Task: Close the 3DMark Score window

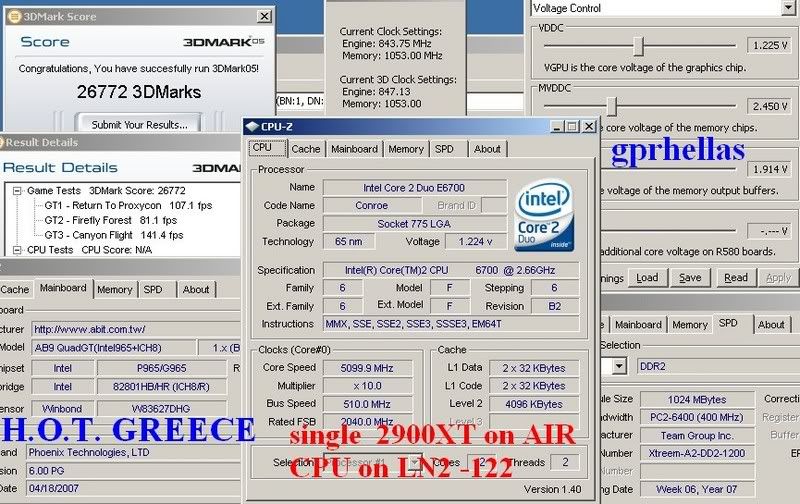Action: (x=264, y=17)
